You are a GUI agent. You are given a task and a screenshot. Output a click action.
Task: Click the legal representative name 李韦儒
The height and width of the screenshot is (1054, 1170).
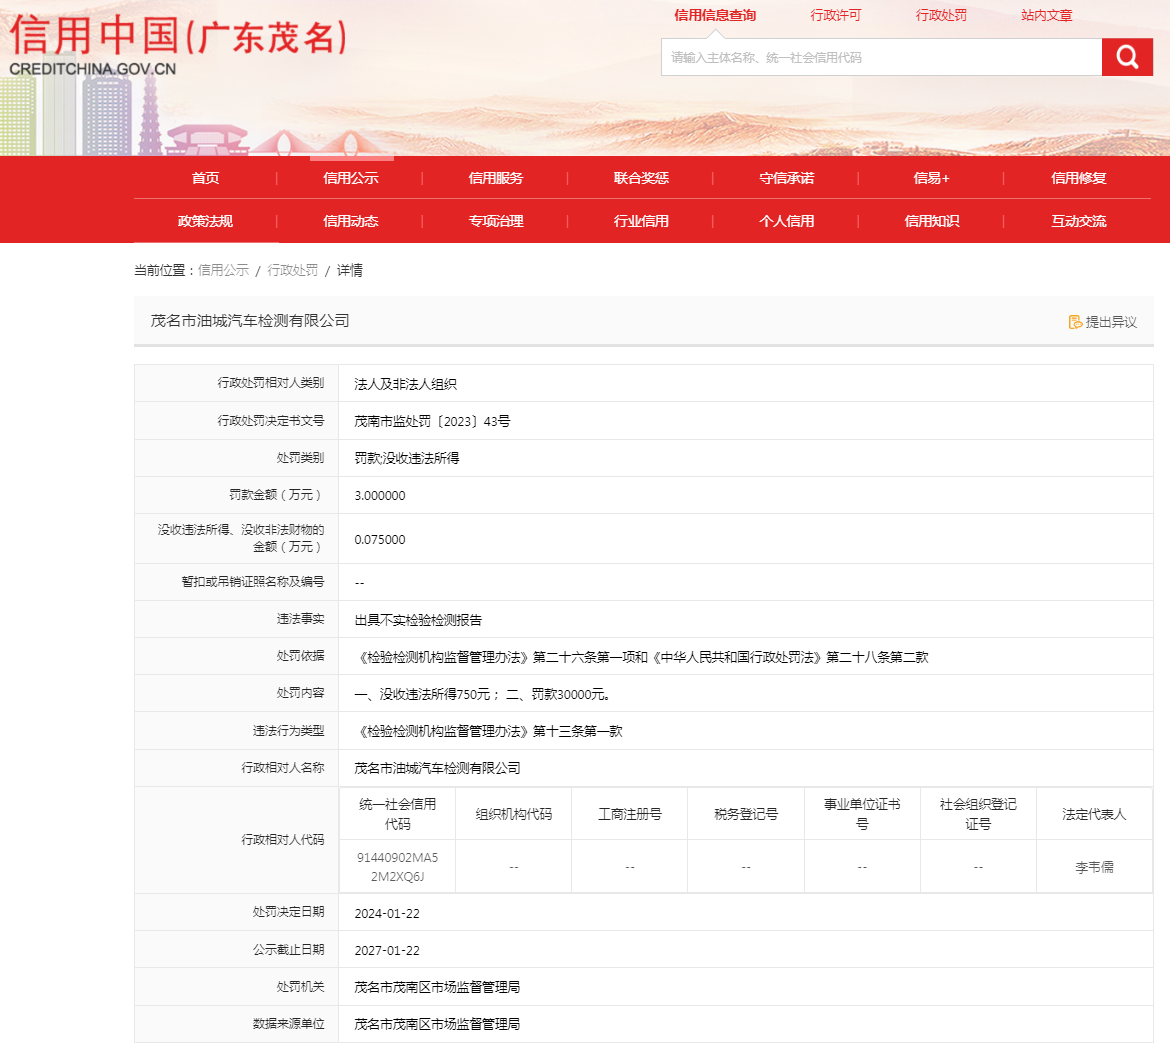pos(1094,867)
